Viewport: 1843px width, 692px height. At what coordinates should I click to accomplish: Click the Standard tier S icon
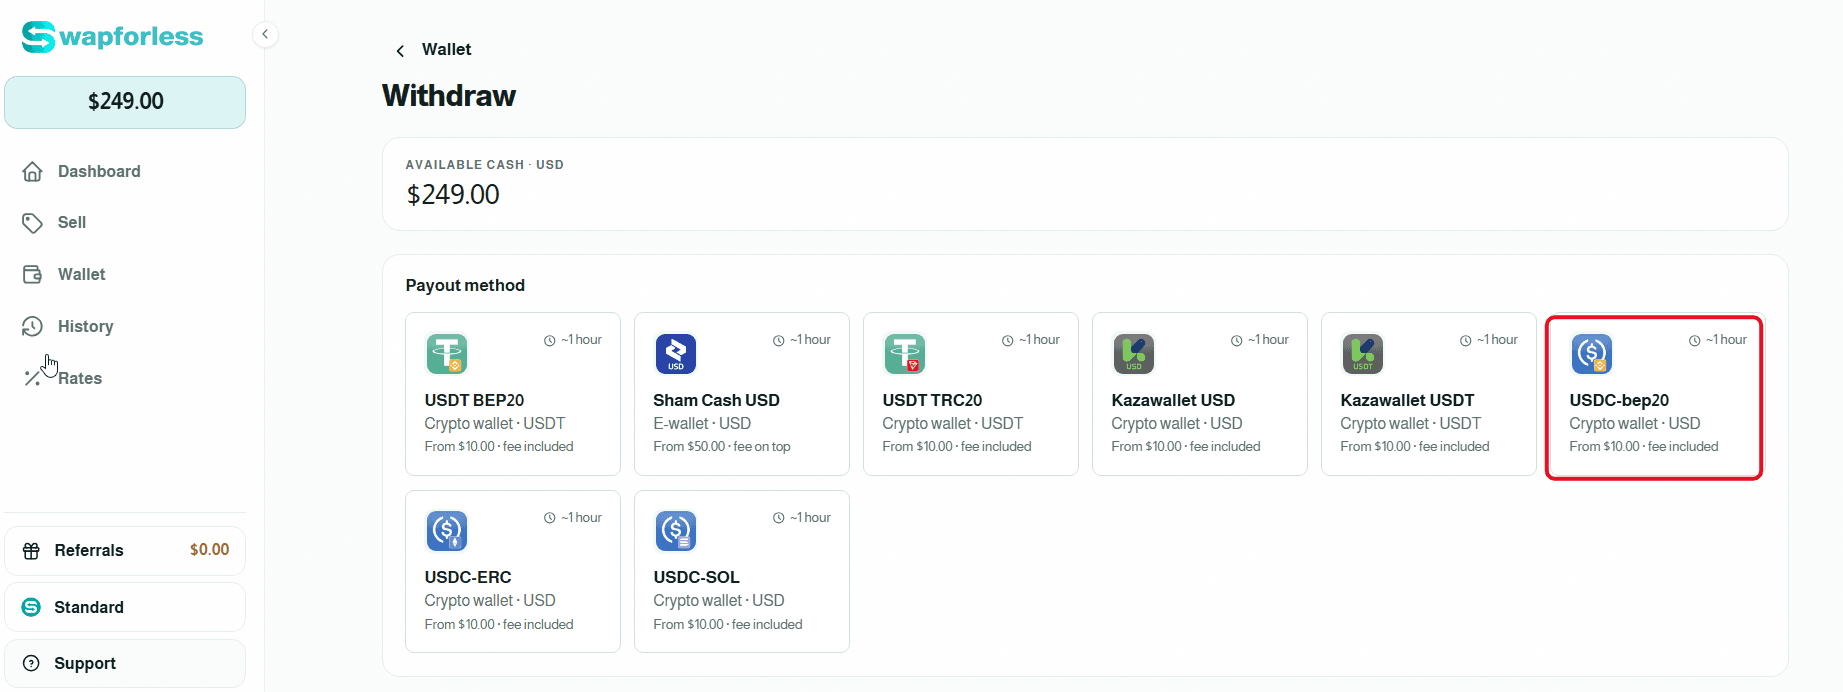coord(31,607)
